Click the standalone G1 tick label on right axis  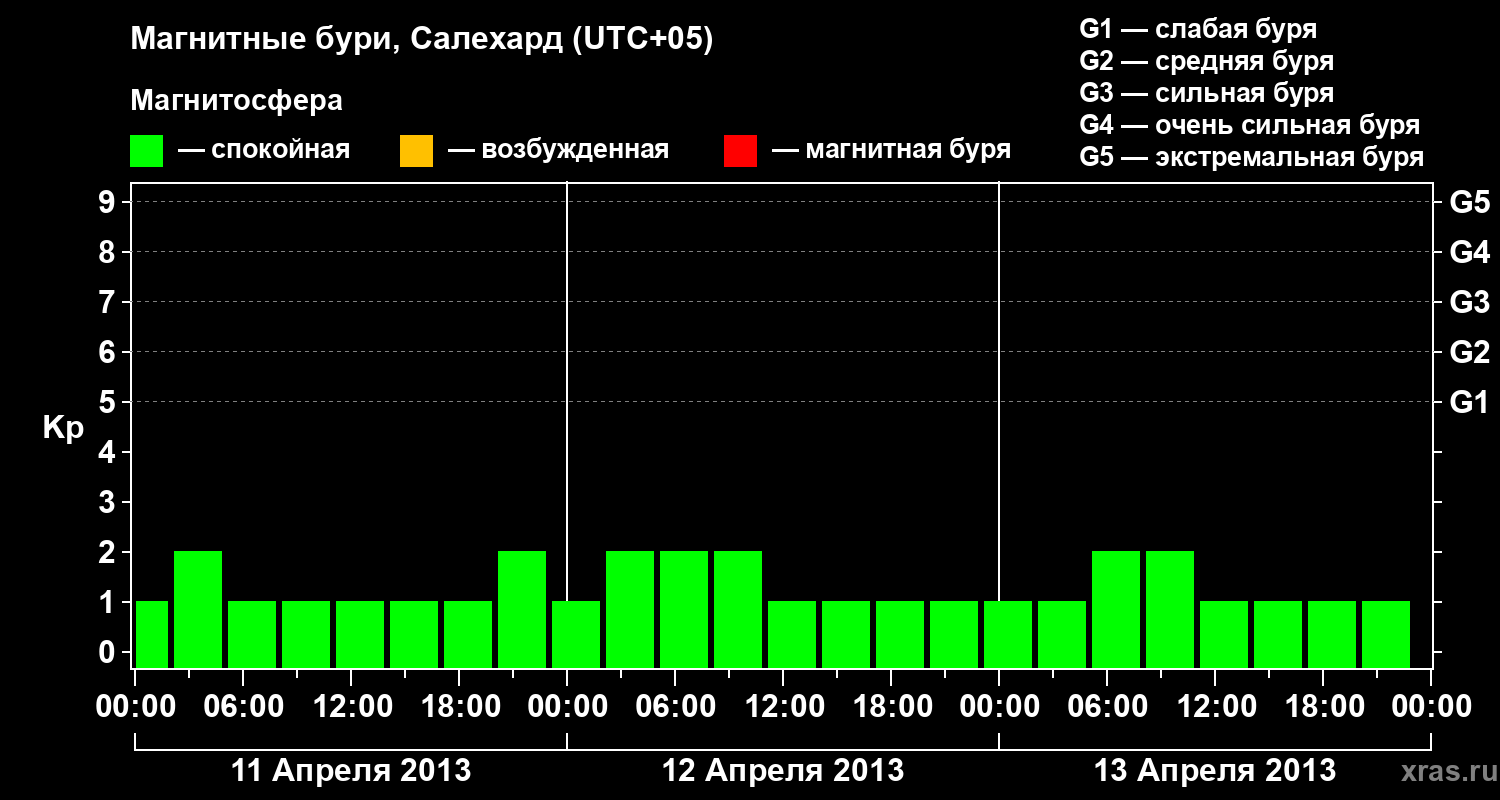click(1470, 403)
